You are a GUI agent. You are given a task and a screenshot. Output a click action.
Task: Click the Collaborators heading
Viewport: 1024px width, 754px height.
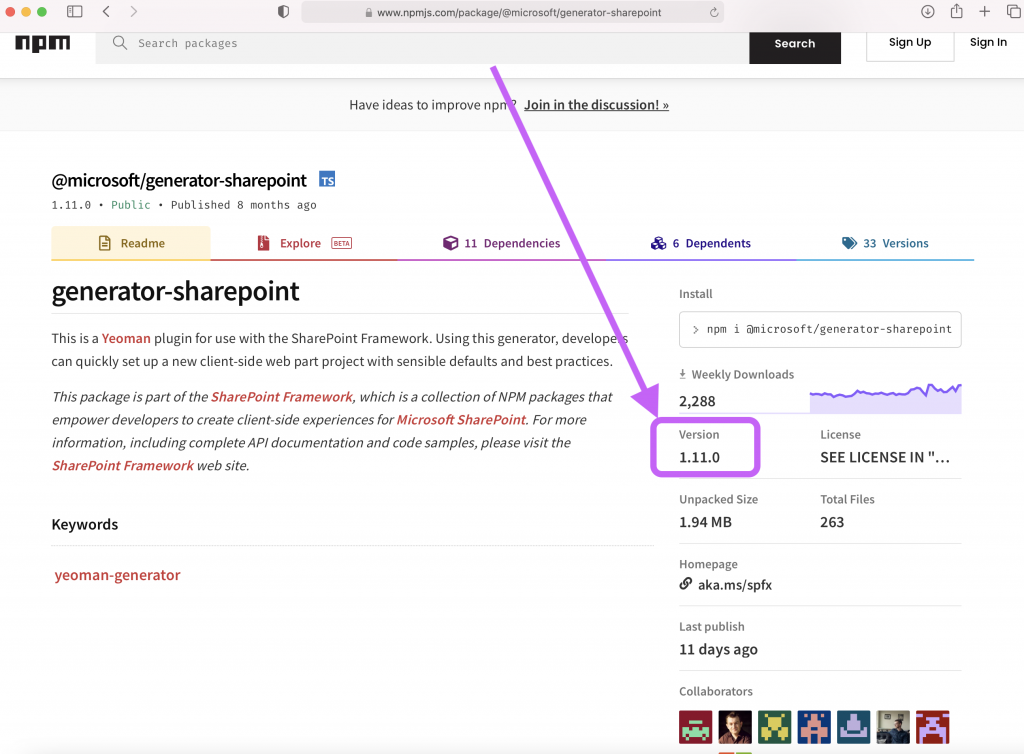[x=716, y=691]
